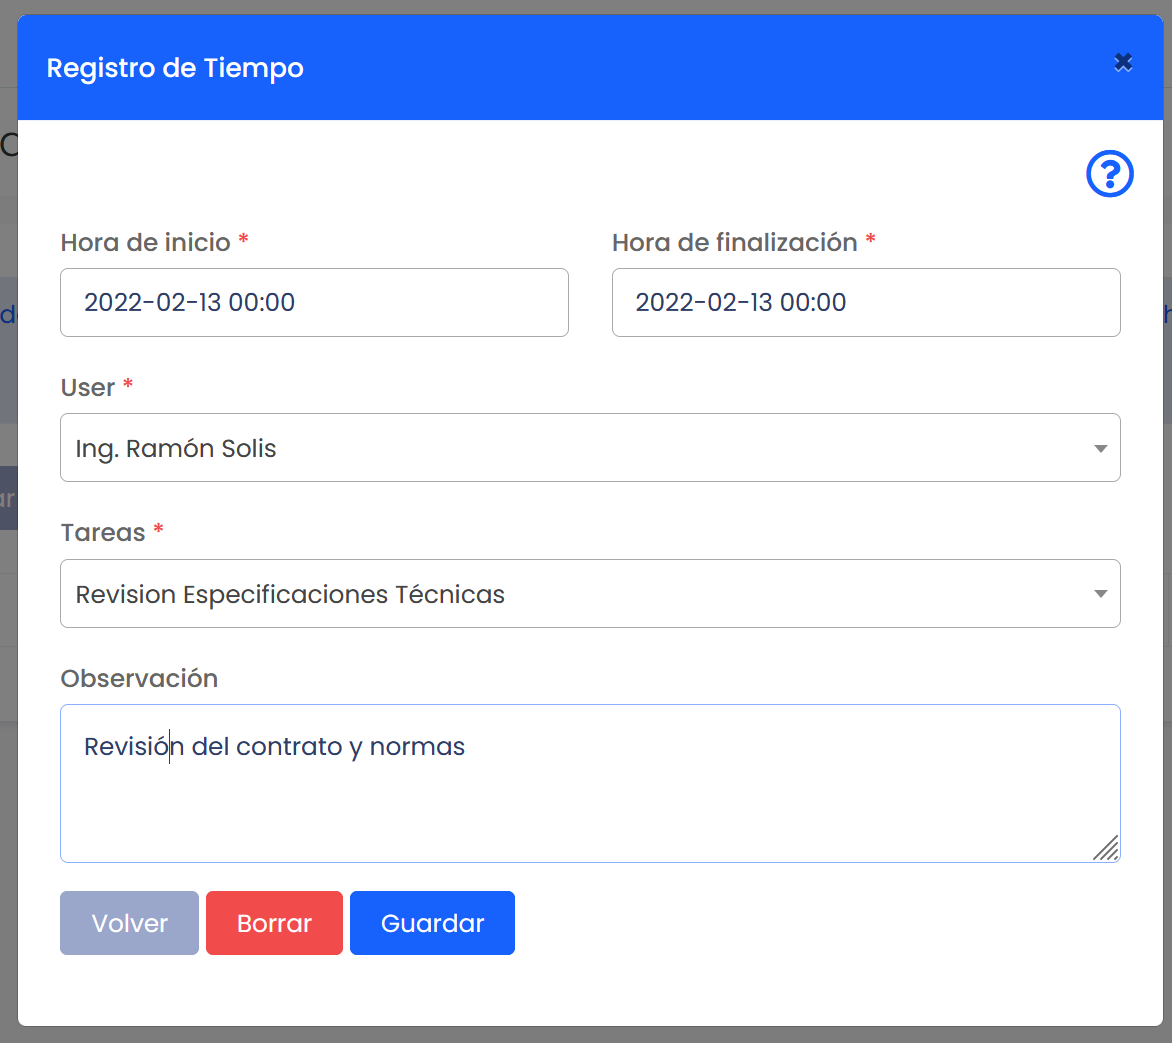Delete the entry with Borrar
This screenshot has width=1172, height=1043.
pyautogui.click(x=274, y=923)
